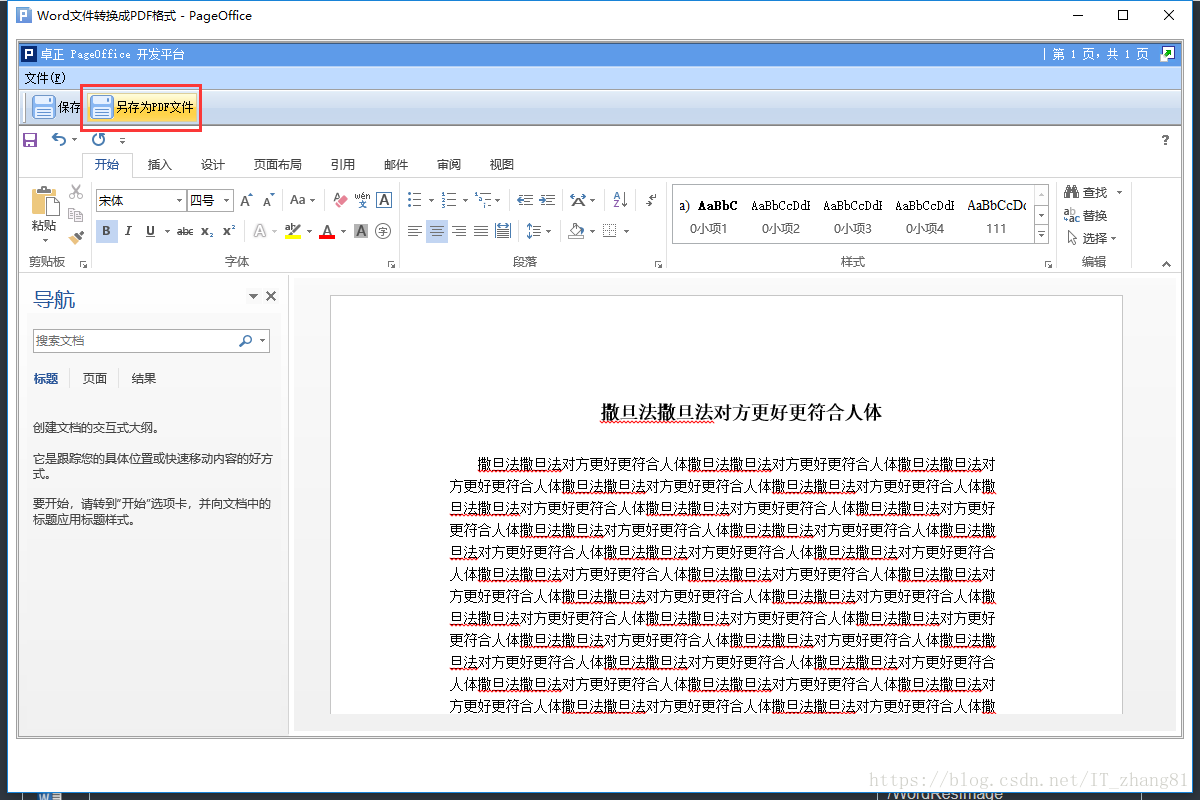The width and height of the screenshot is (1200, 800).
Task: Toggle Superscript formatting
Action: click(229, 231)
